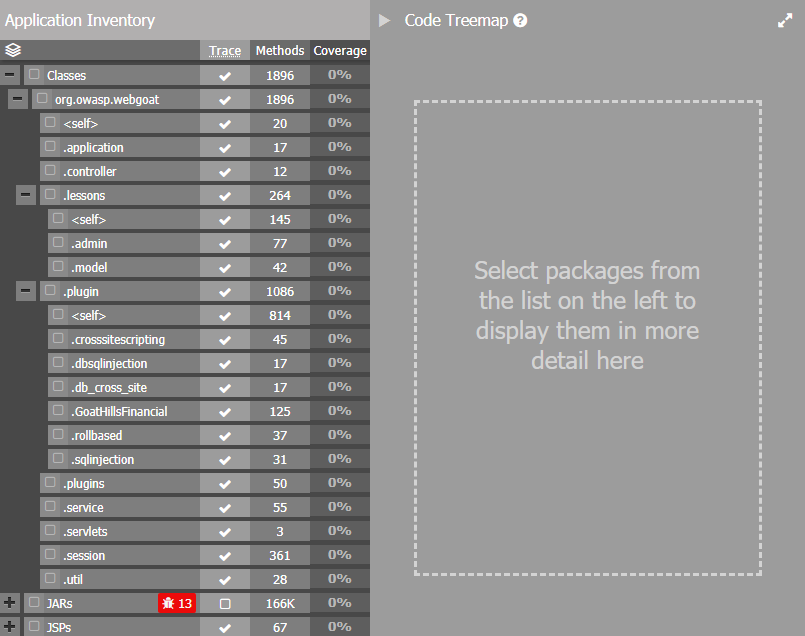Click the Code Treemap help question icon
The height and width of the screenshot is (636, 805).
(520, 21)
